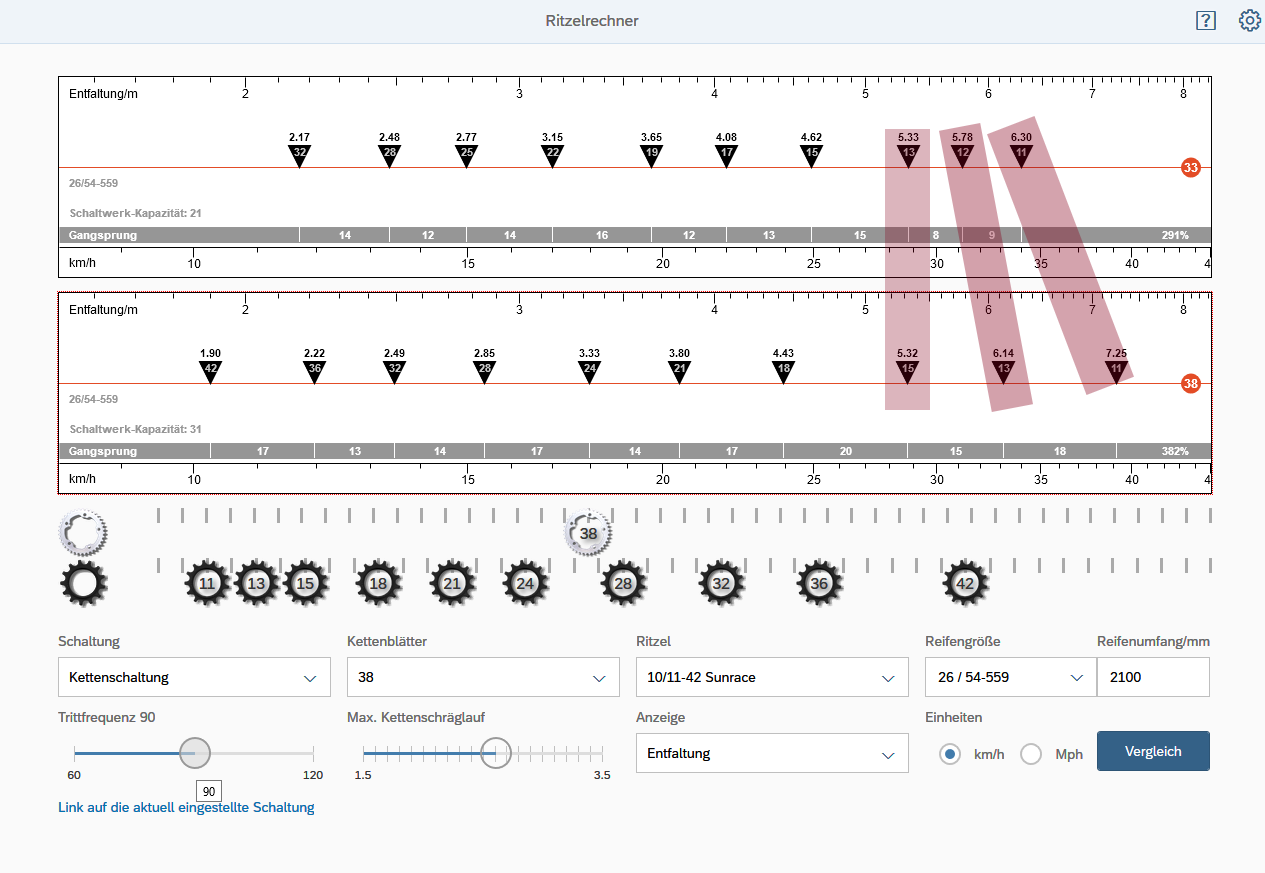Screen dimensions: 1265x873
Task: Click the empty grey chainring icon
Action: click(x=83, y=532)
